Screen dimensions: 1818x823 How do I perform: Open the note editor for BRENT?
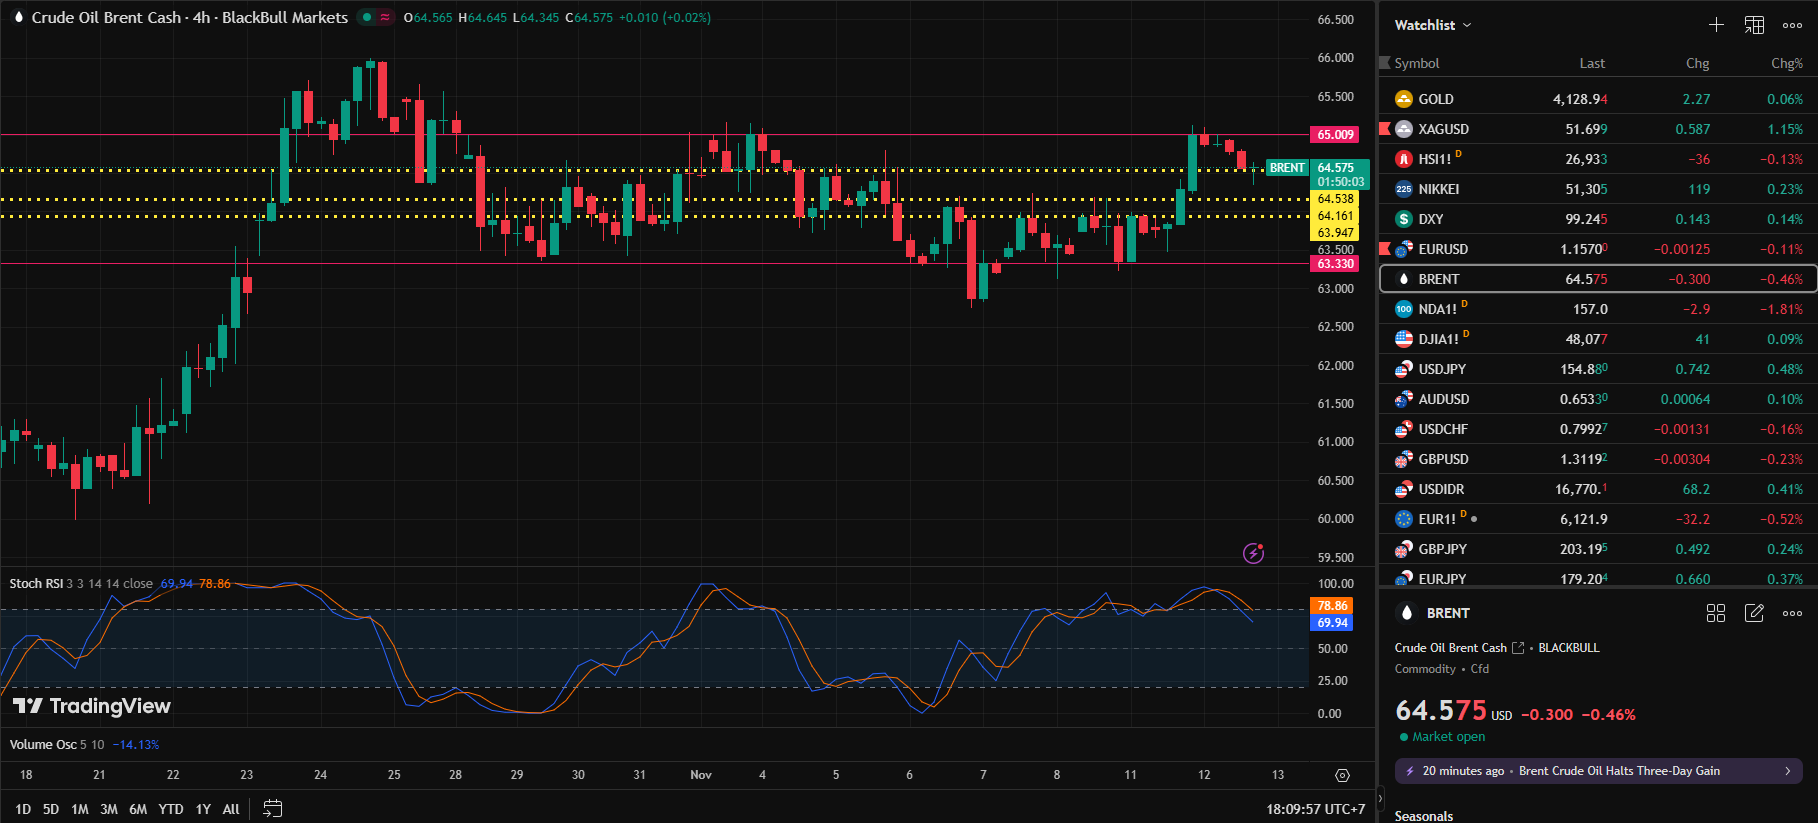click(1754, 613)
